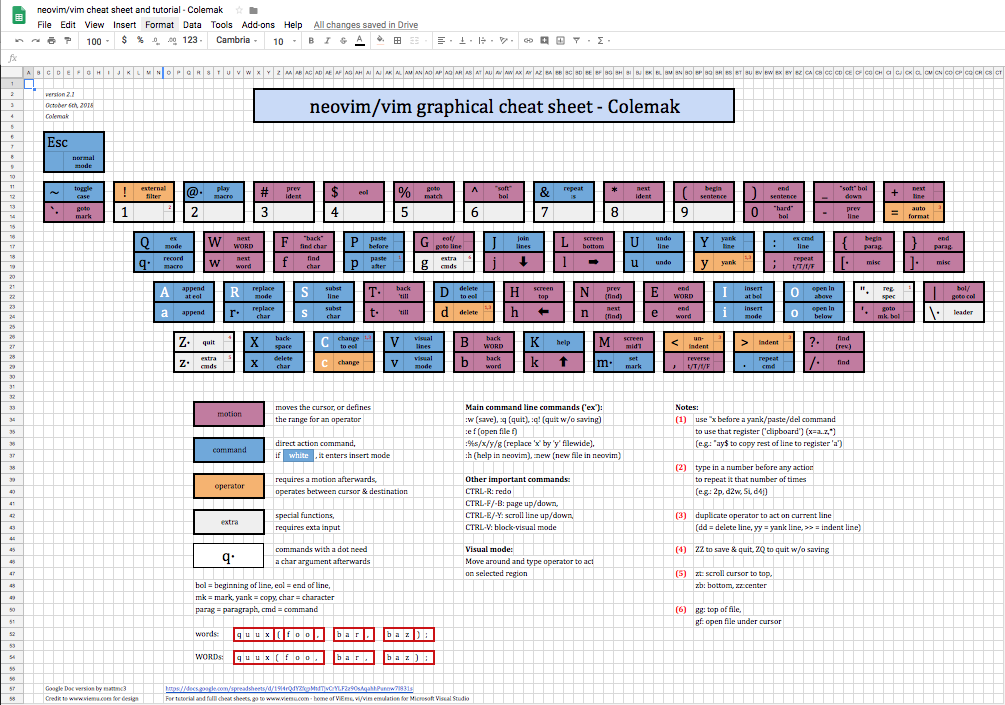1005x705 pixels.
Task: Select the pink 'motion' legend cell
Action: tap(229, 414)
